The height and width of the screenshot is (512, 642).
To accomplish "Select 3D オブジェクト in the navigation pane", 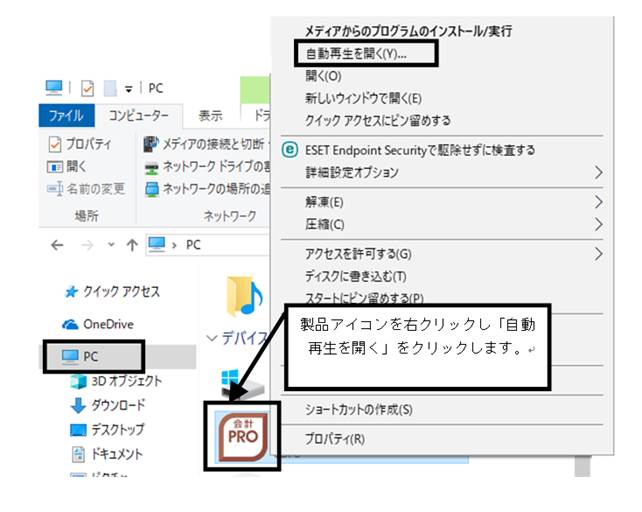I will (116, 381).
